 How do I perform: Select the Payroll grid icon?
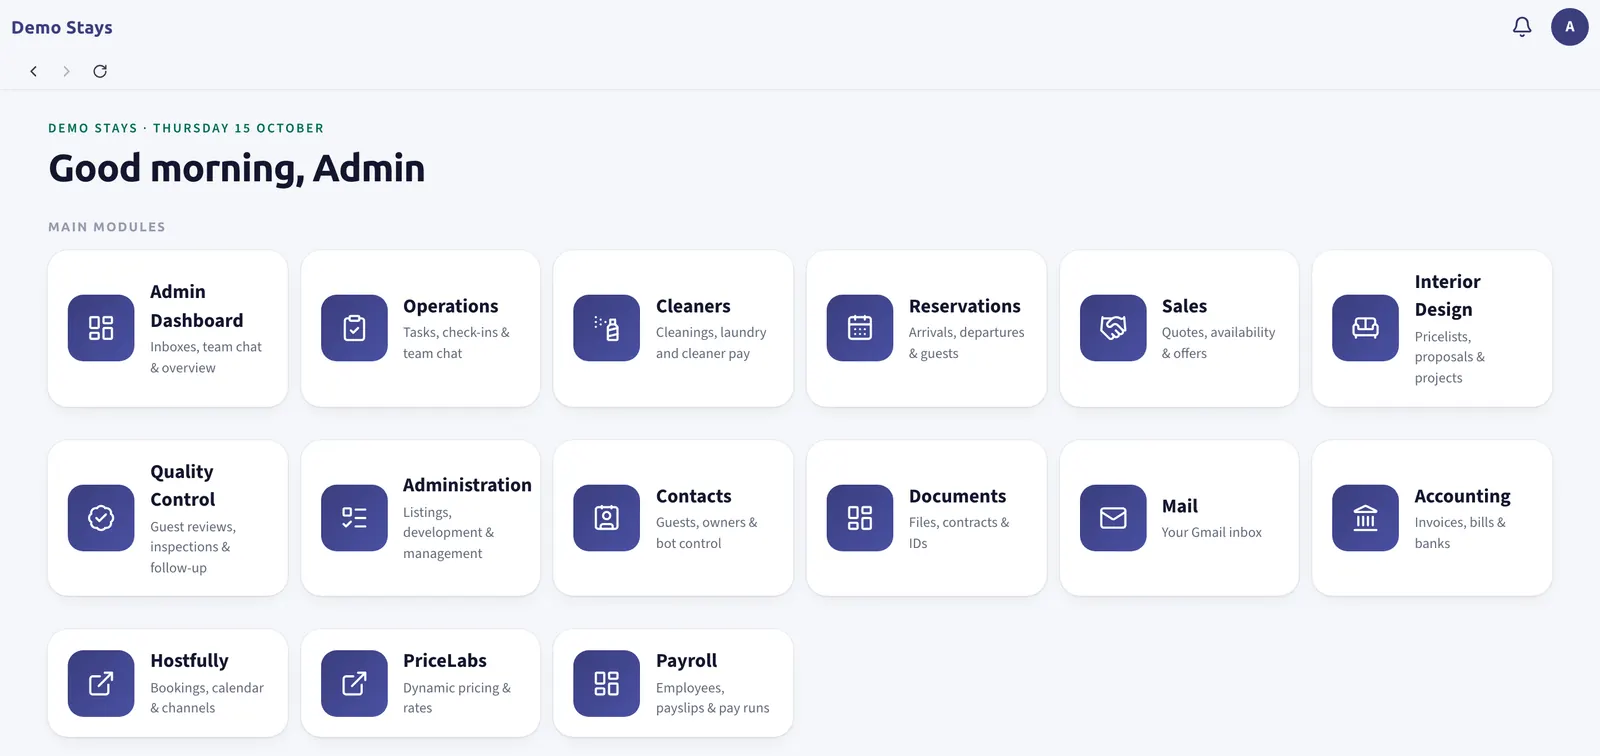pos(606,684)
